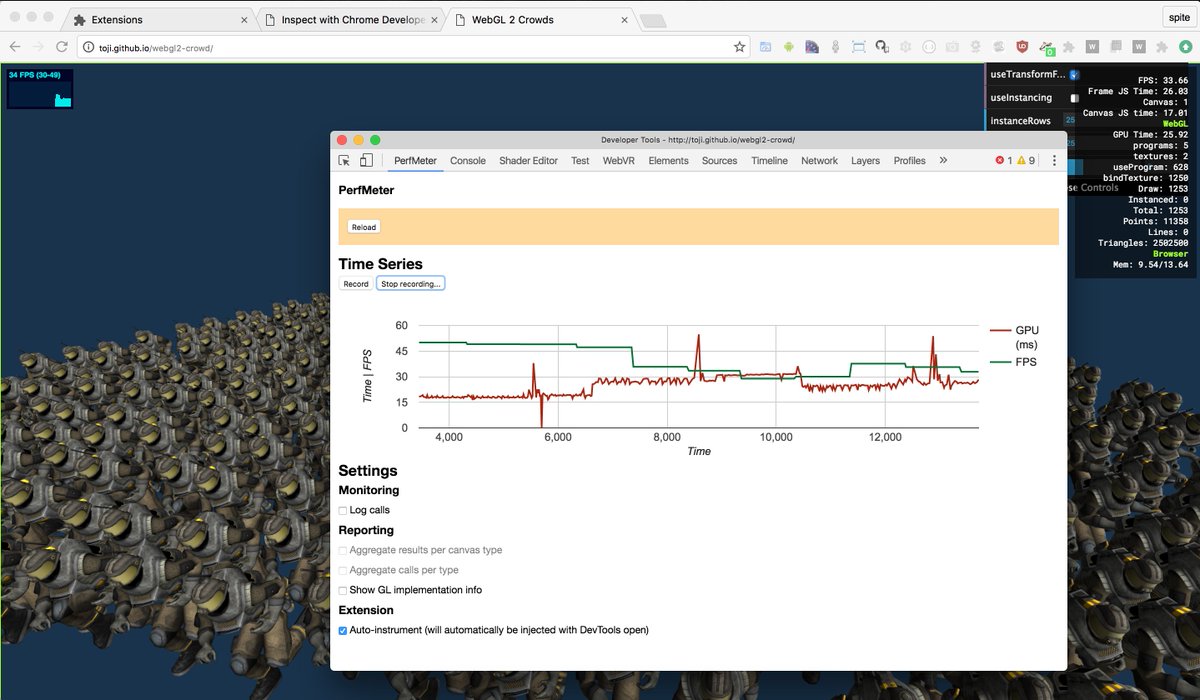Open the Elements tab
Screen dimensions: 1200x700
[668, 161]
